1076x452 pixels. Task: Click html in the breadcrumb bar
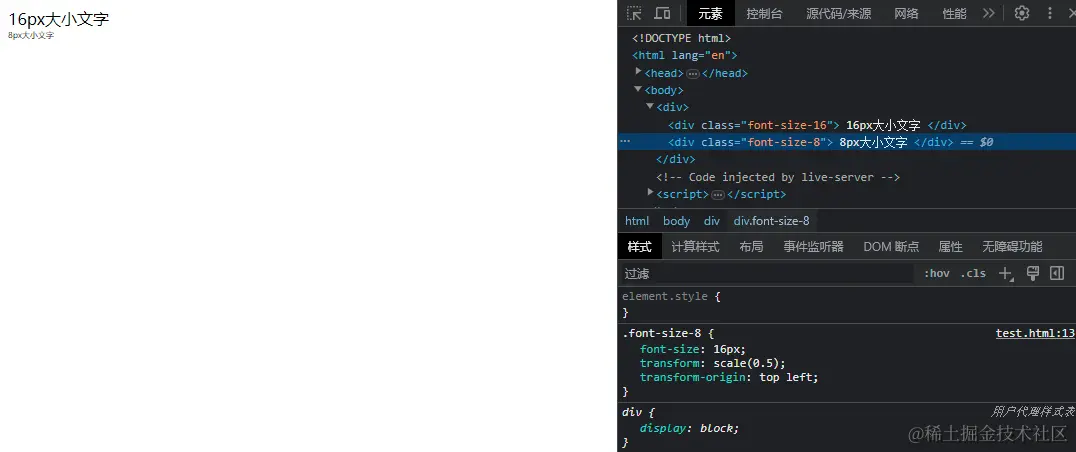pyautogui.click(x=637, y=221)
